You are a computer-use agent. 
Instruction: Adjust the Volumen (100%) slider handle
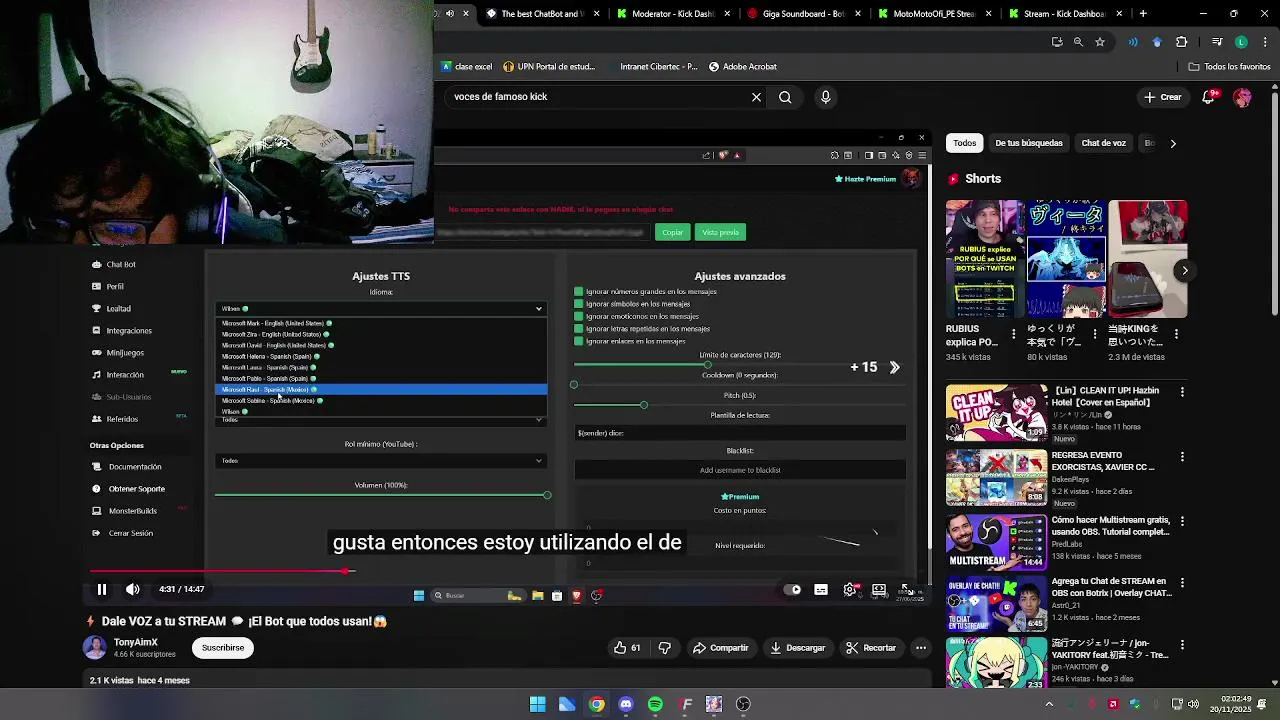[x=547, y=495]
